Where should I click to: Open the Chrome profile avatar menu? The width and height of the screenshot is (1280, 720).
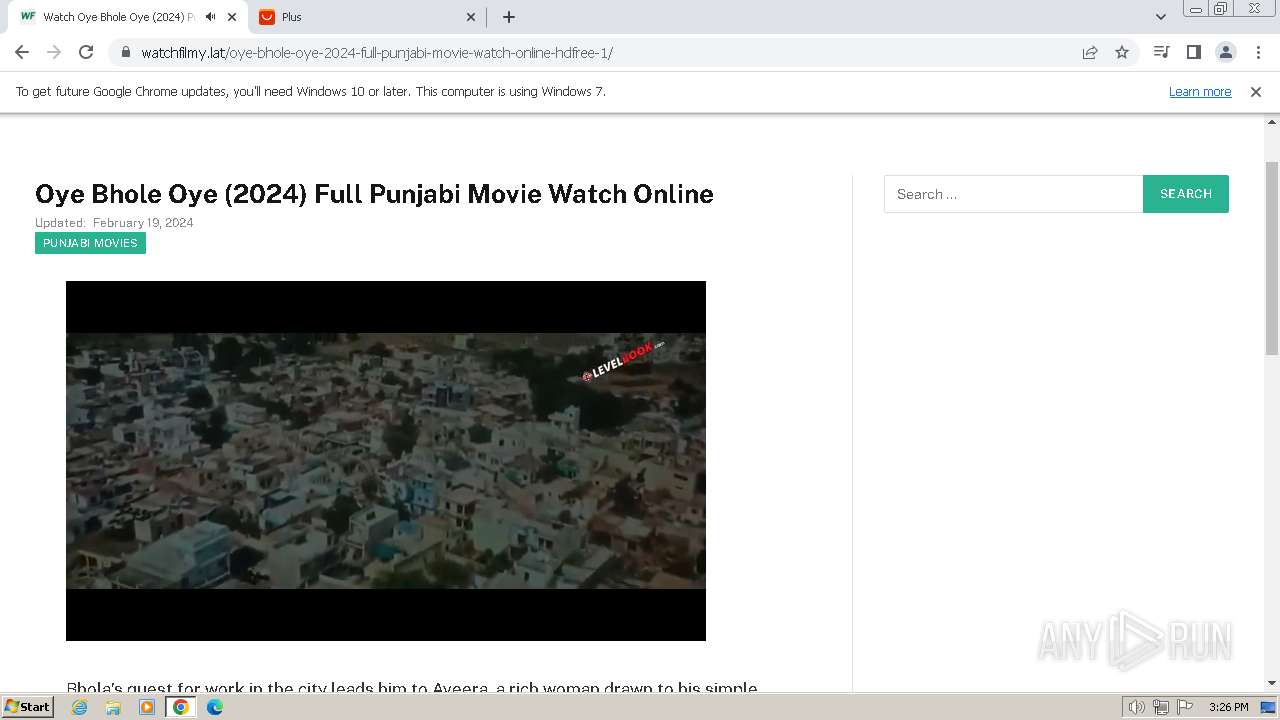pyautogui.click(x=1225, y=52)
